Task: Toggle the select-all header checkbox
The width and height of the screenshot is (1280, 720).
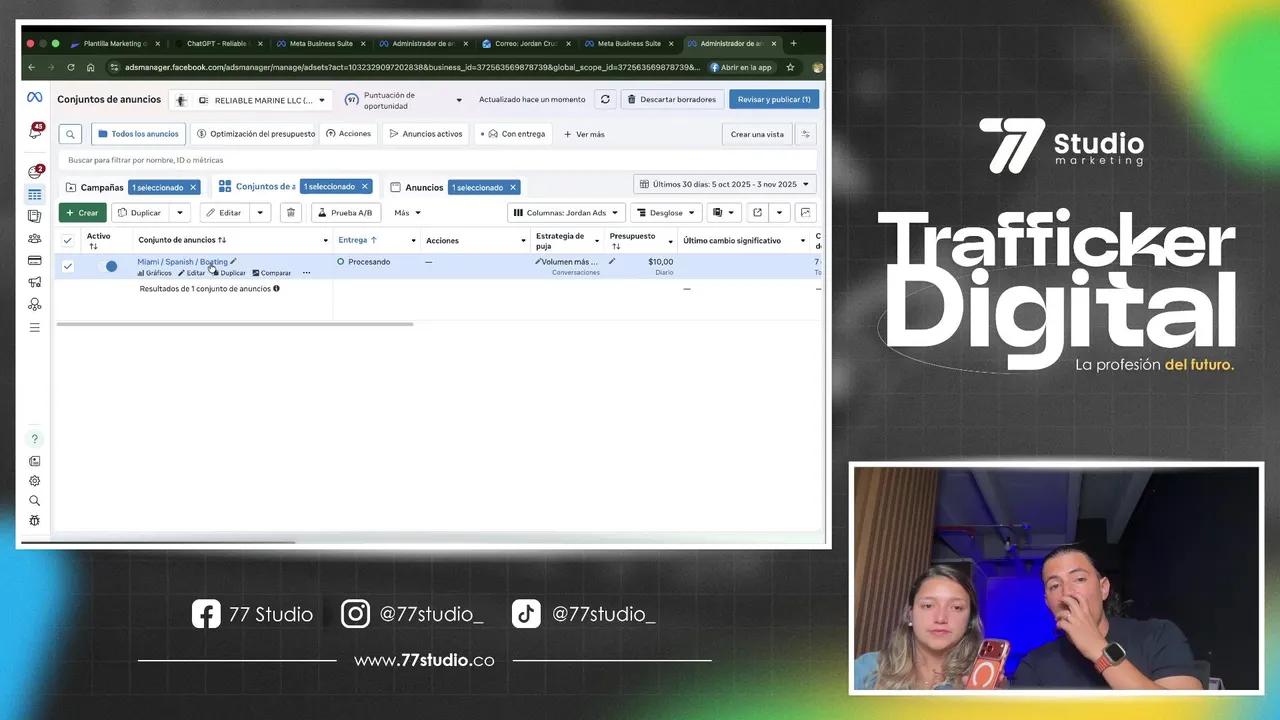Action: pyautogui.click(x=68, y=240)
